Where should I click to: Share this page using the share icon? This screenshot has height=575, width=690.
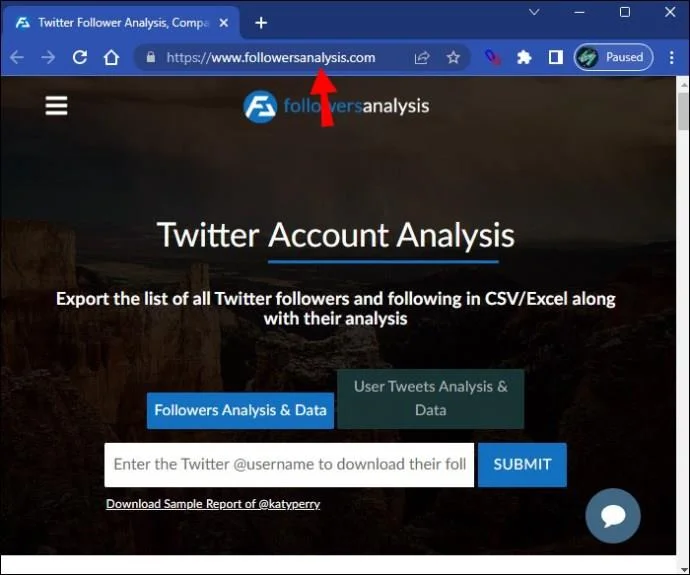coord(422,57)
